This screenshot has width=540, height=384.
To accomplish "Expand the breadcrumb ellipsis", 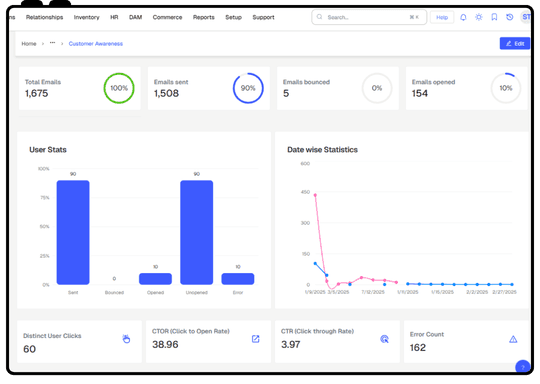I will (x=52, y=43).
